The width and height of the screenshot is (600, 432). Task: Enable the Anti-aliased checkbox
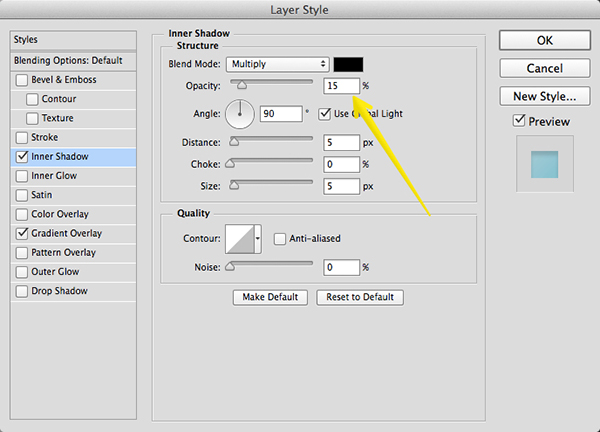click(280, 238)
